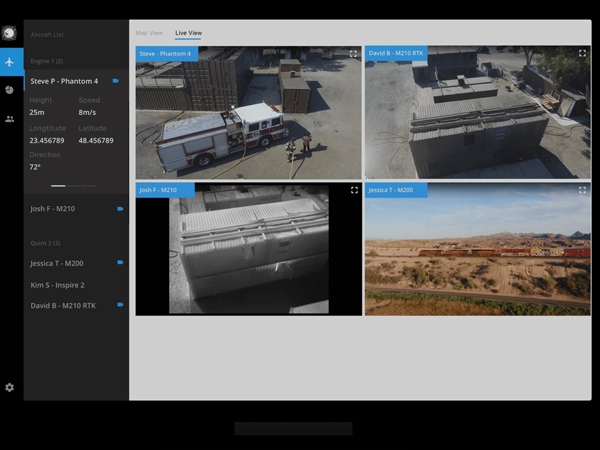Expand David B - M210 RTK feed fullscreen

coord(583,53)
